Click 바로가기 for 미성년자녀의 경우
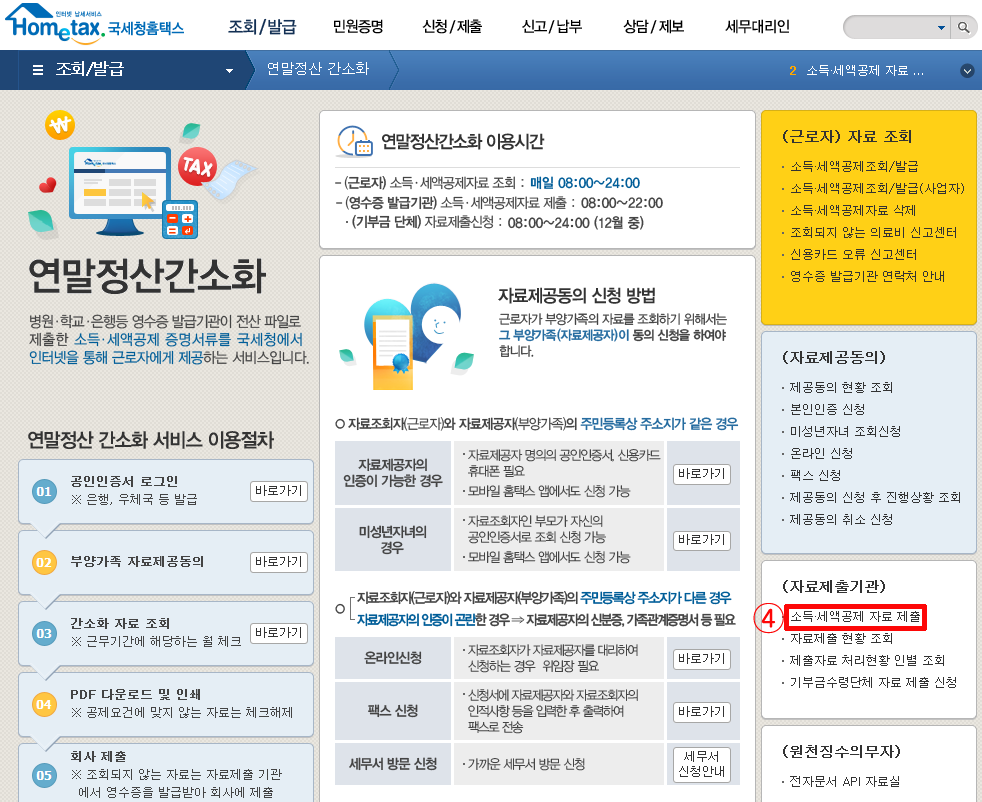 pos(701,540)
